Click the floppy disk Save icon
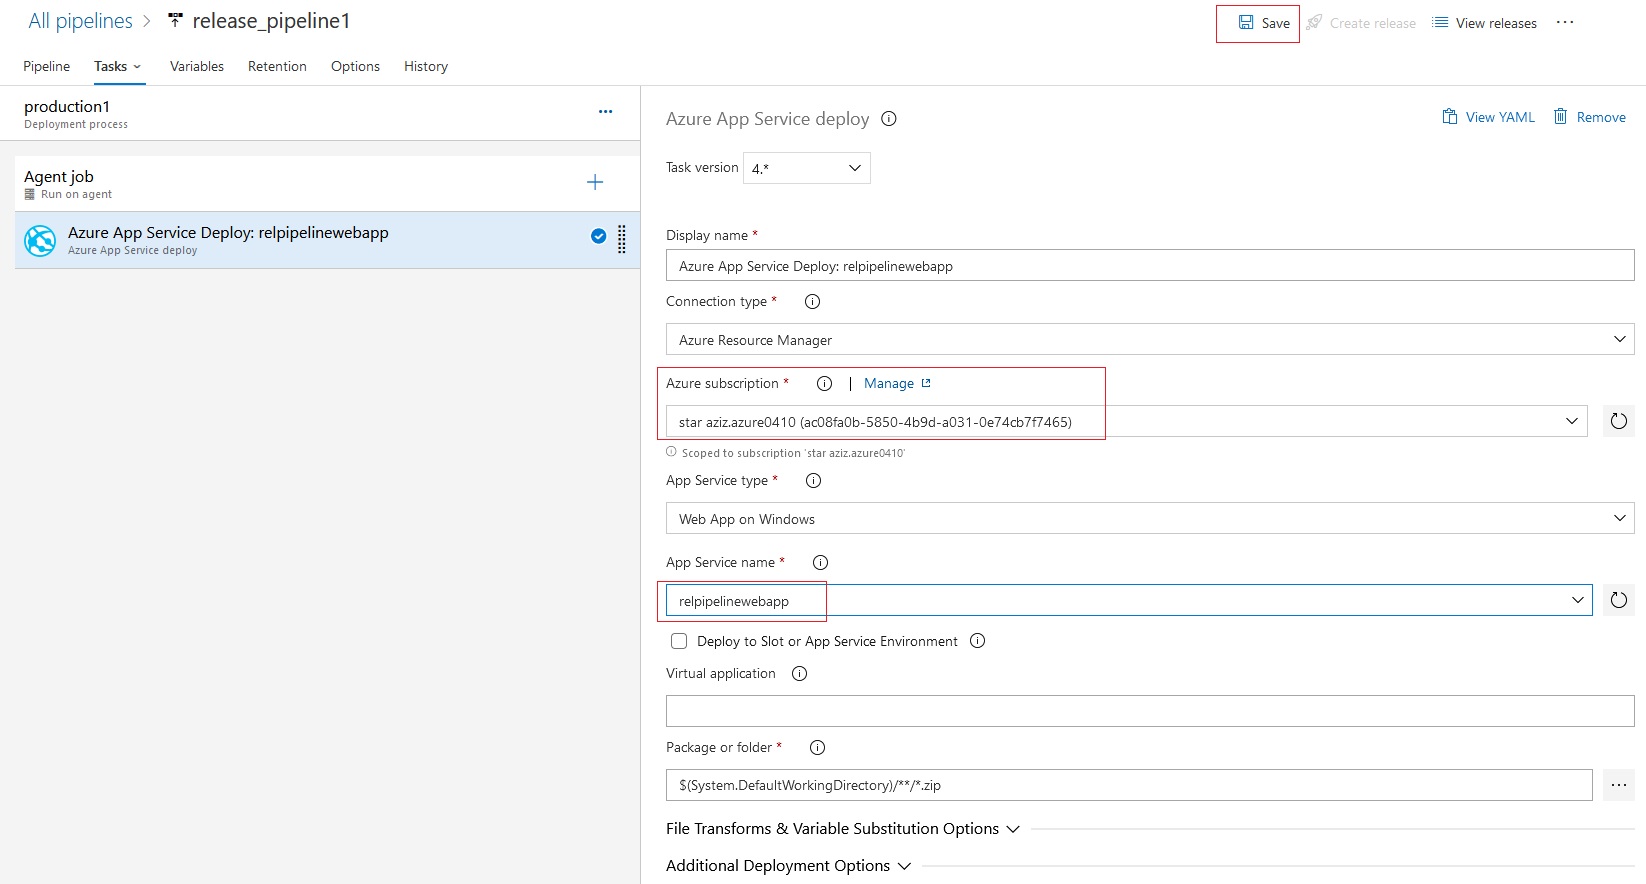Viewport: 1646px width, 884px height. point(1246,22)
